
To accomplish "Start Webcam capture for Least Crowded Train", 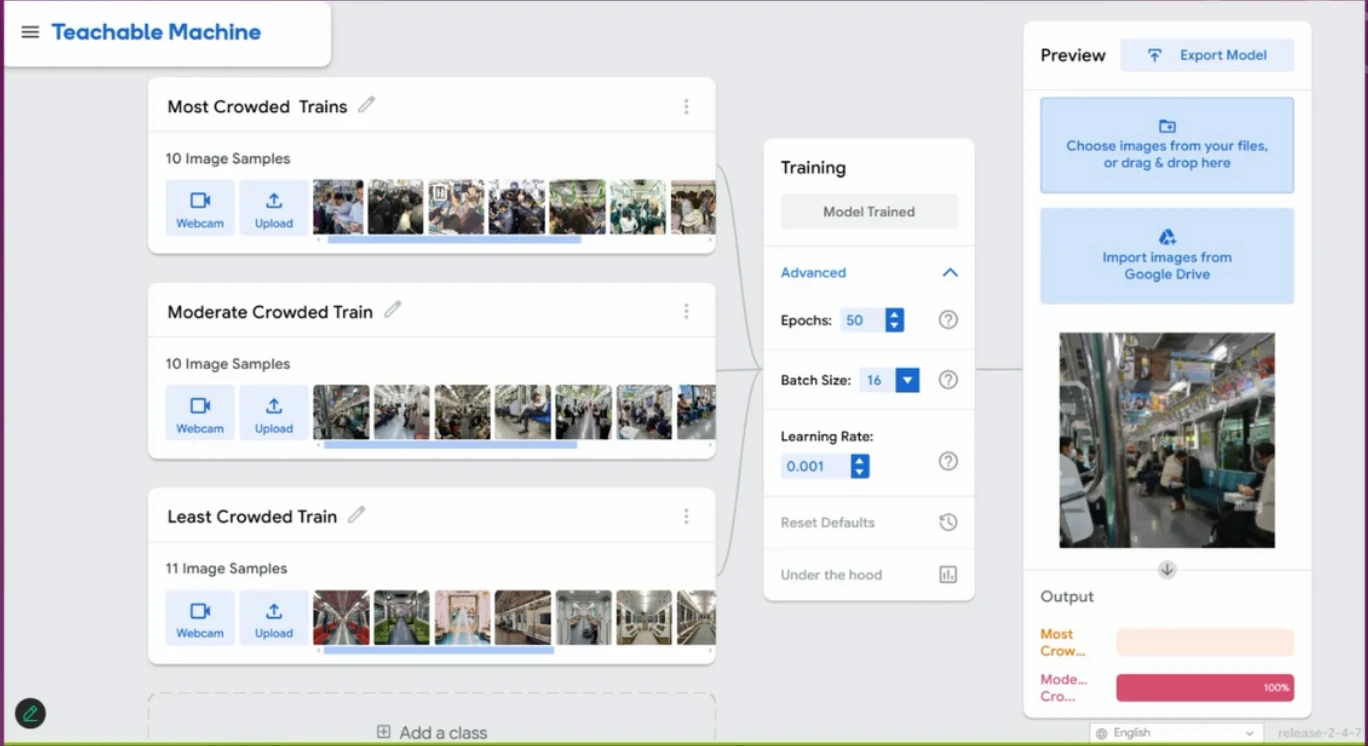I will pyautogui.click(x=200, y=618).
